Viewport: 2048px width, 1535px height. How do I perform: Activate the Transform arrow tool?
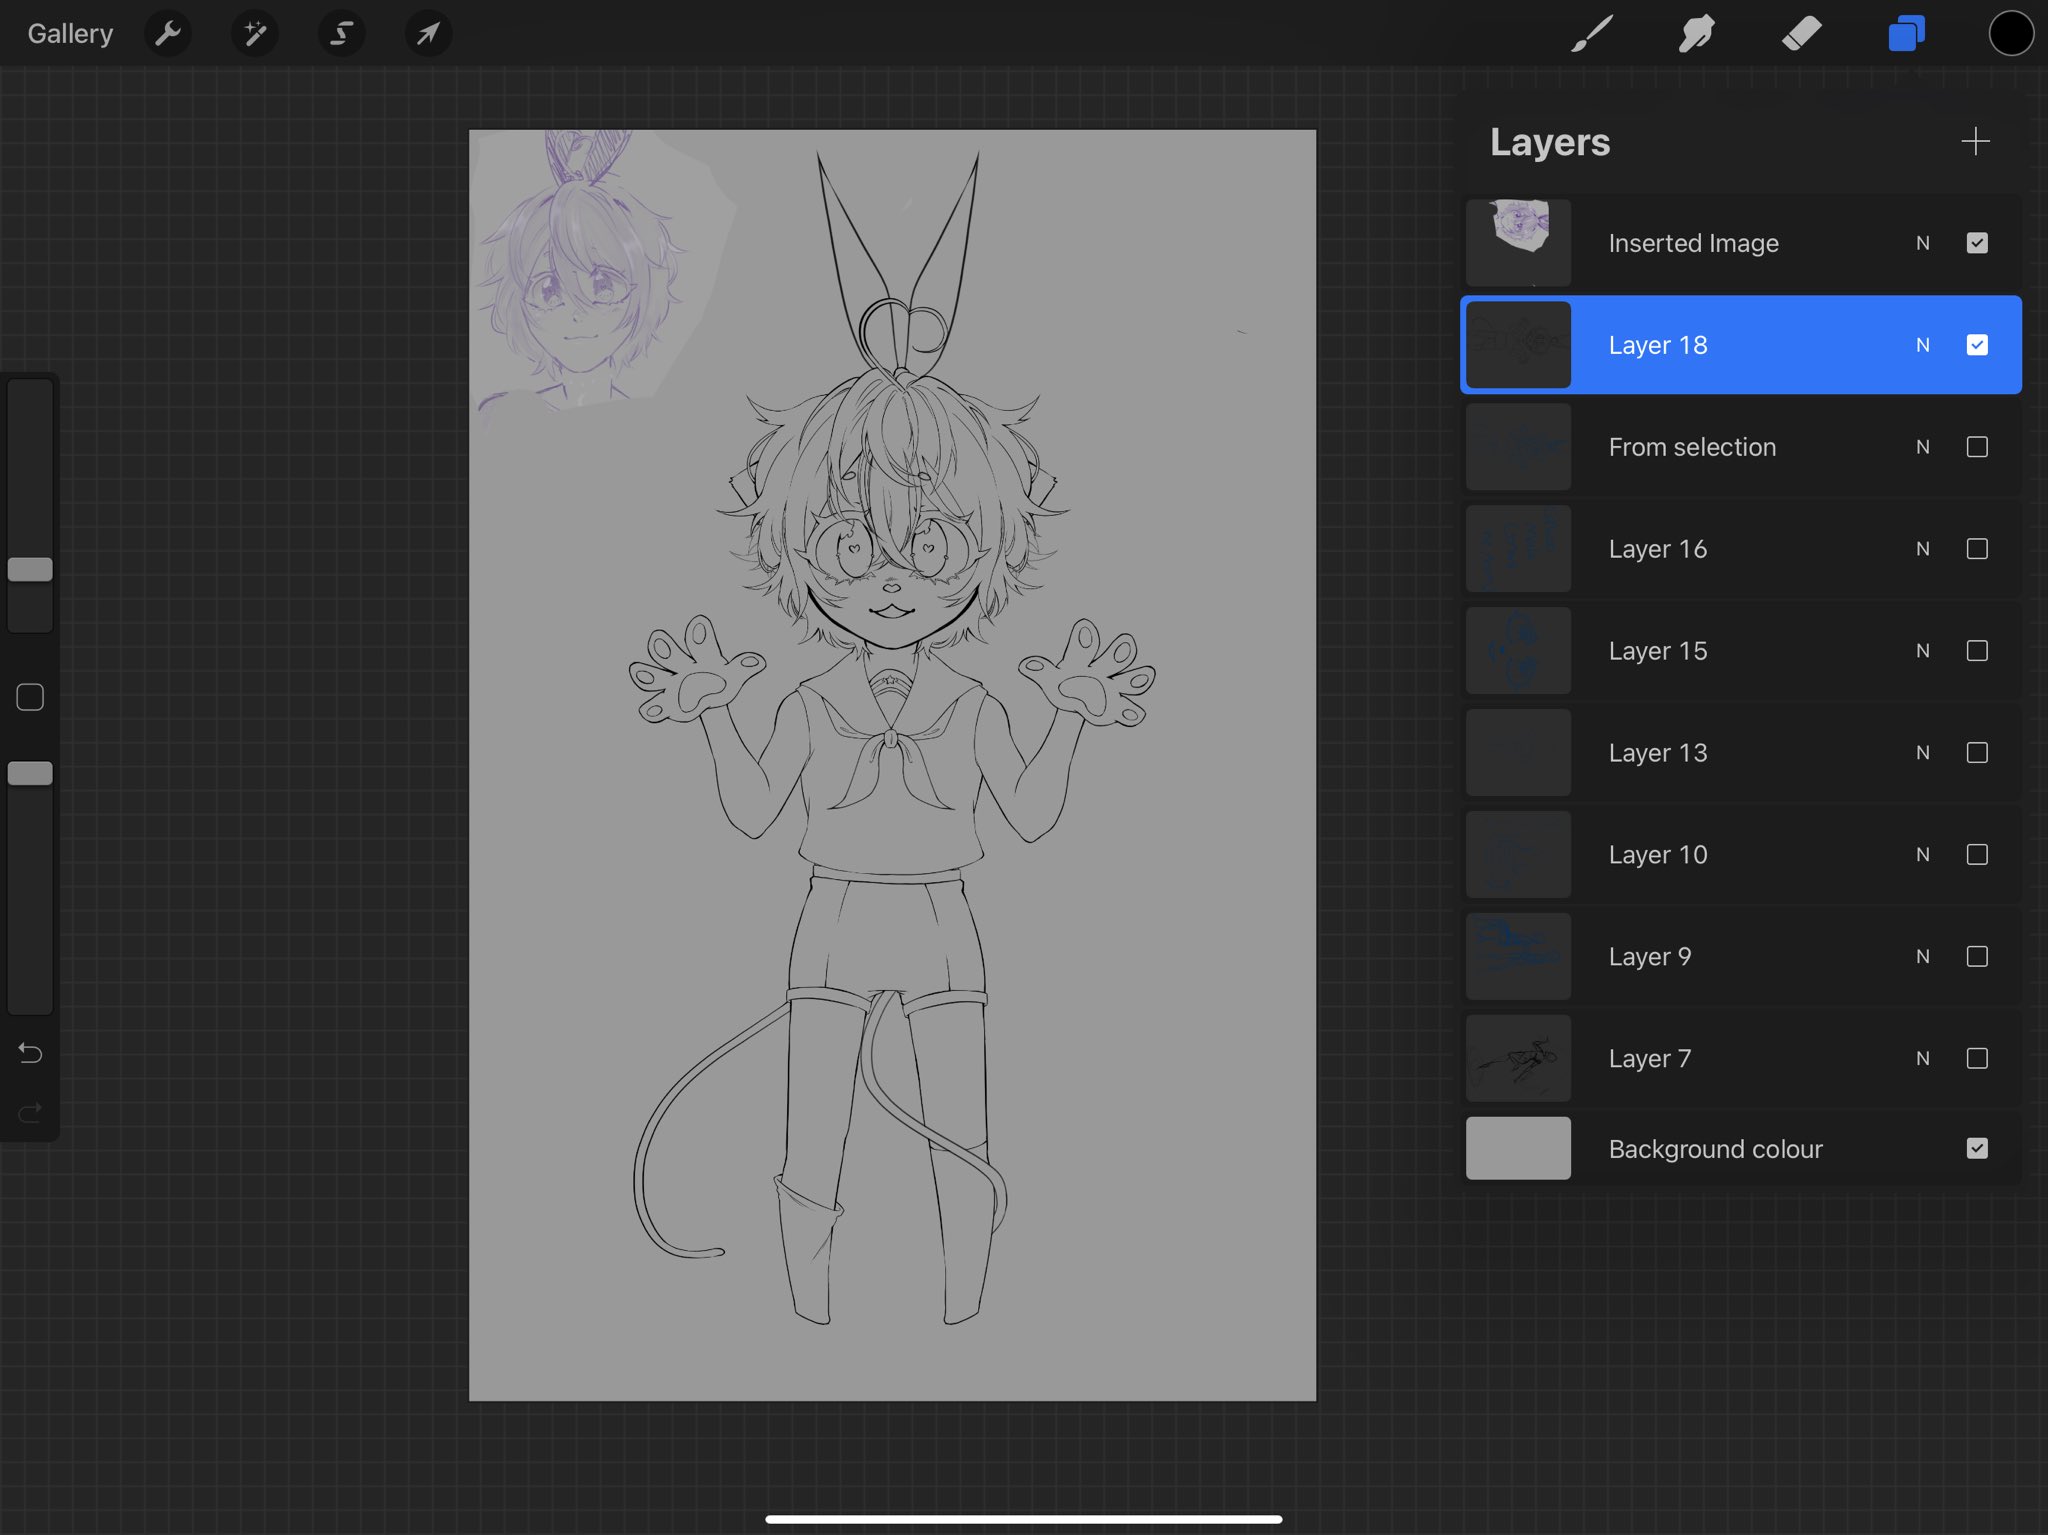tap(428, 34)
